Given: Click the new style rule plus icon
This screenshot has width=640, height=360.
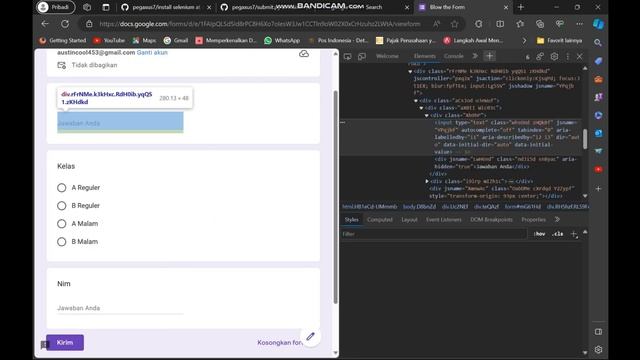Looking at the screenshot, I should 574,234.
